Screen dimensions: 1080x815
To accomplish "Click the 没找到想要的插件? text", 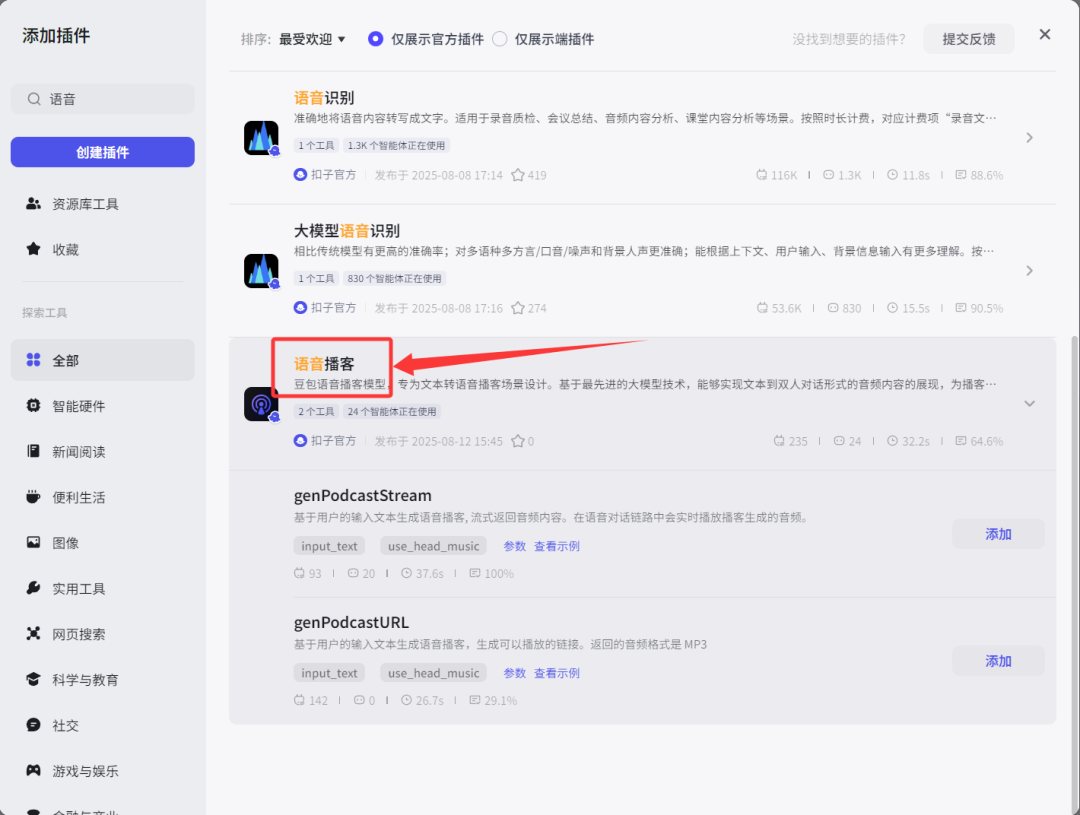I will click(849, 39).
